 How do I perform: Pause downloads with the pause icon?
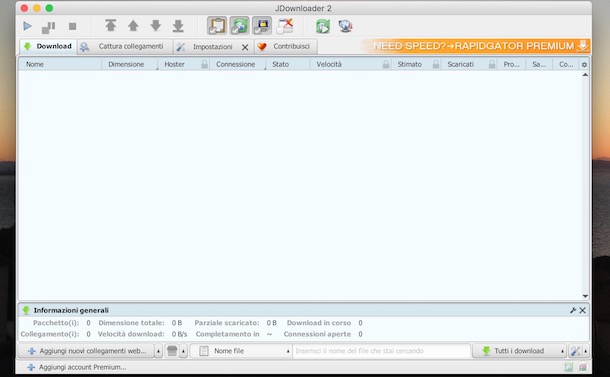click(x=49, y=27)
